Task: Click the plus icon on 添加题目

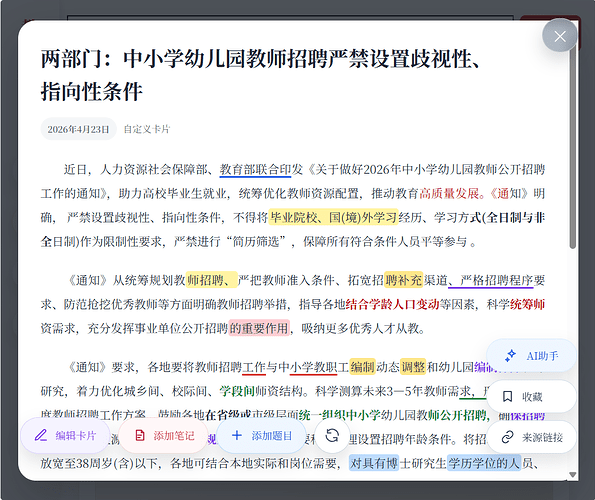Action: 237,435
